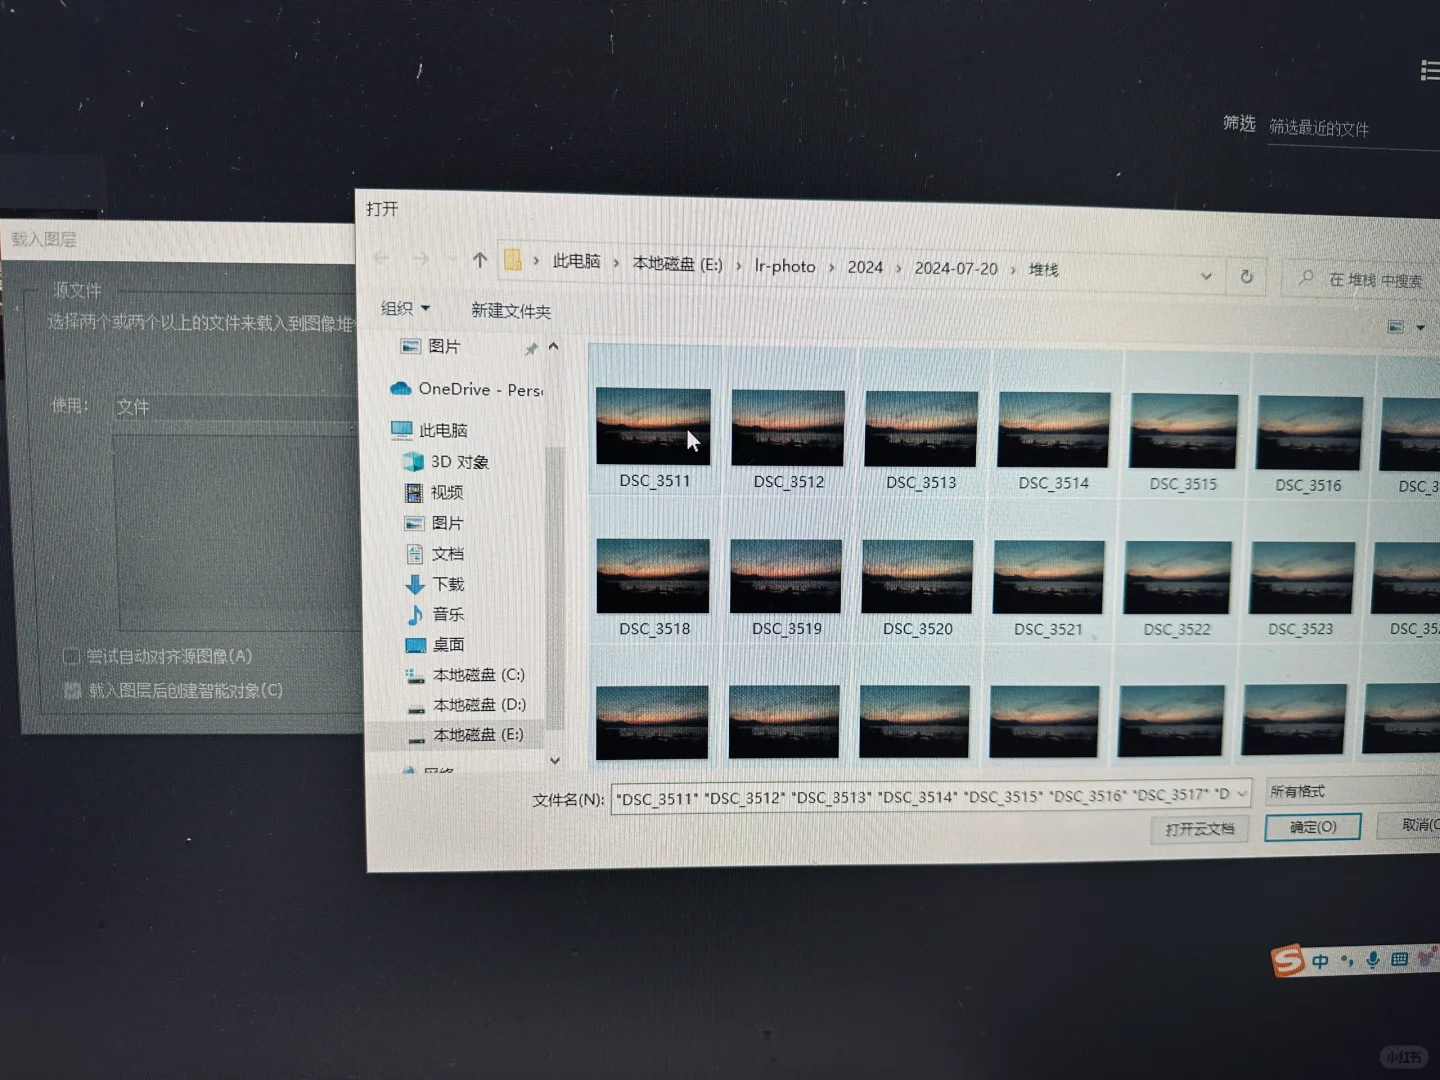Go up one folder level in Open dialog
This screenshot has width=1440, height=1080.
(x=480, y=260)
